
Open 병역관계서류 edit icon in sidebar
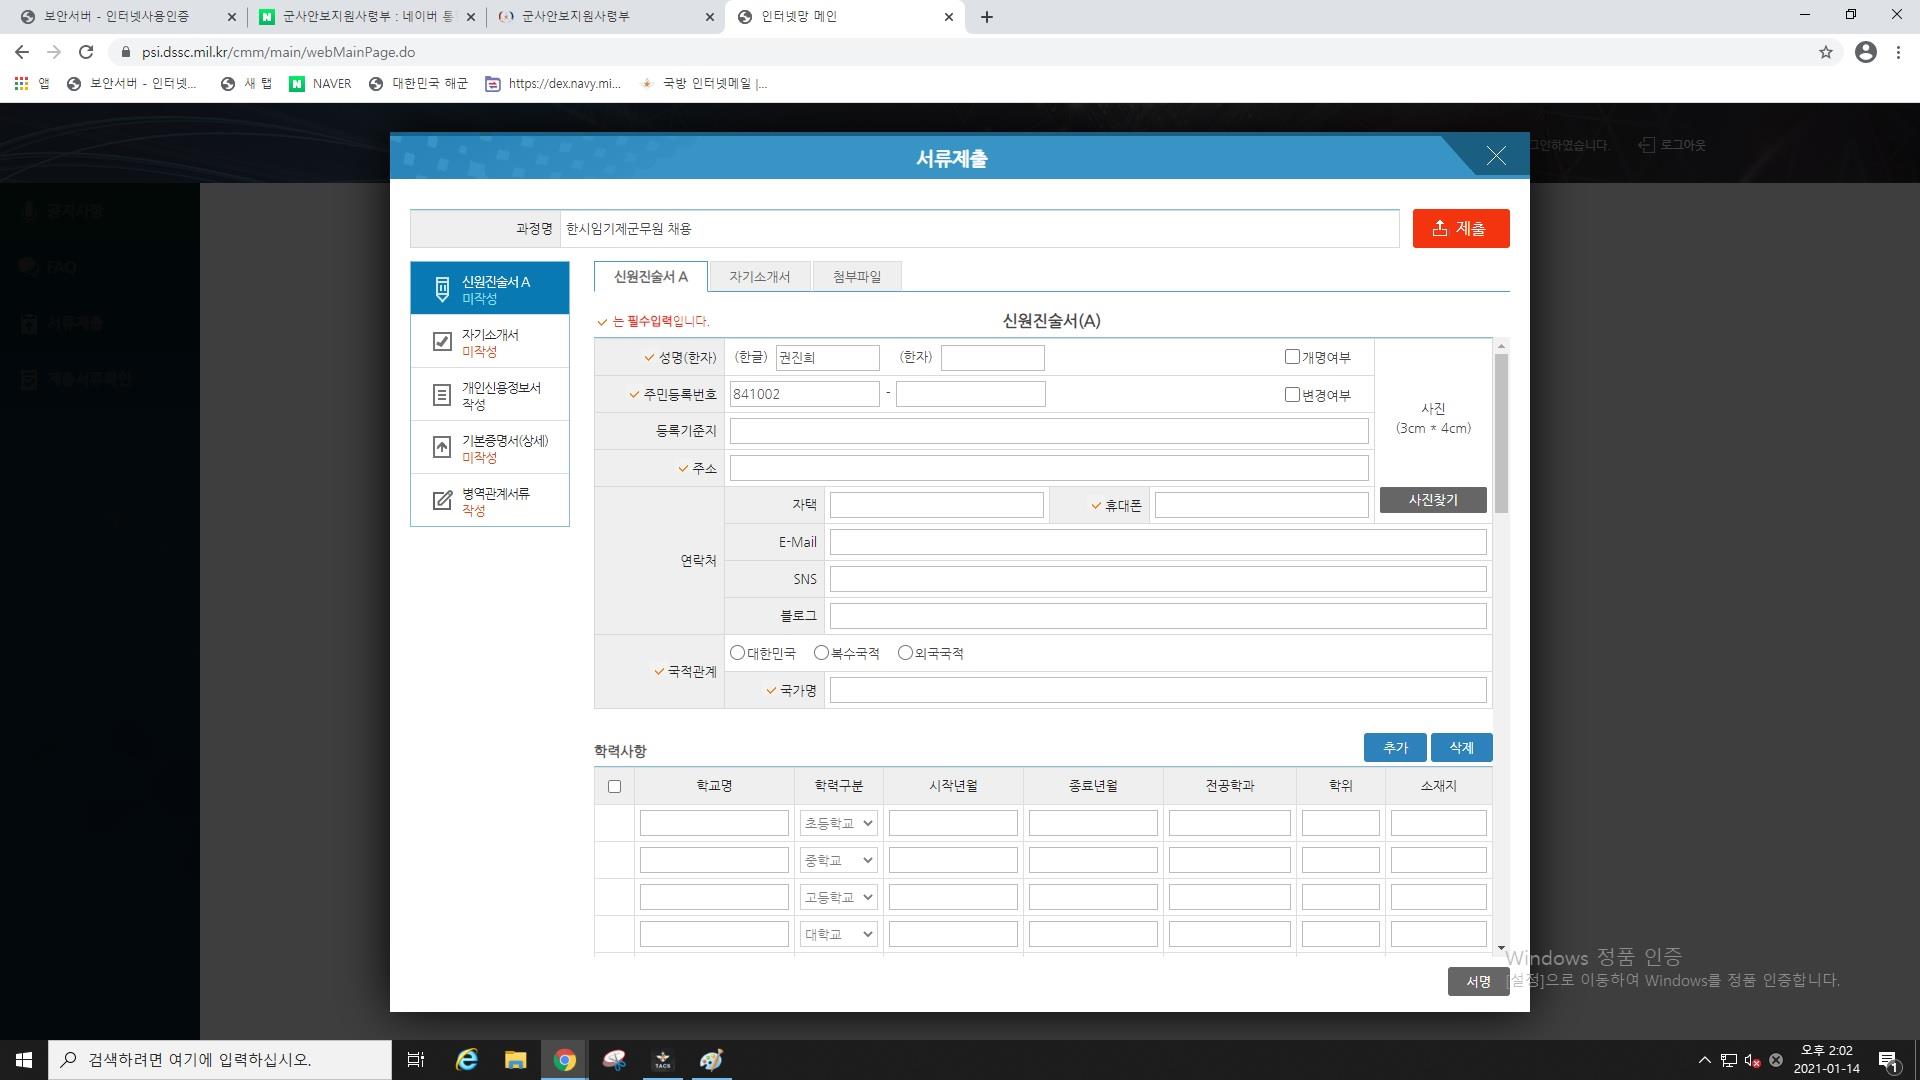[x=442, y=501]
